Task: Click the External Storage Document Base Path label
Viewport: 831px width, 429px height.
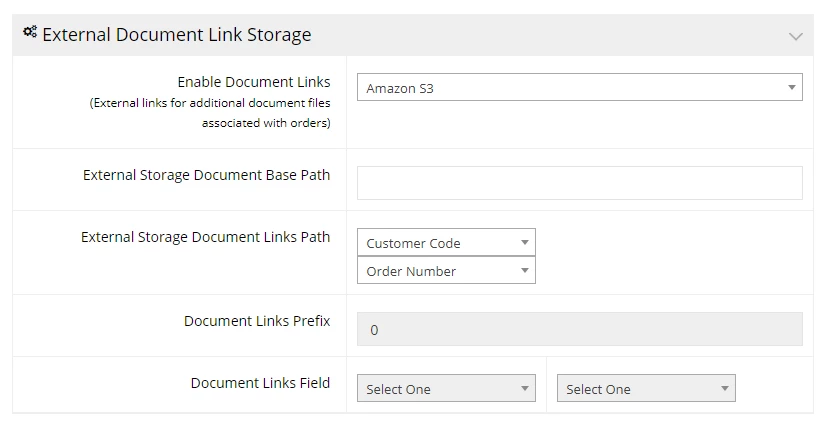Action: [207, 175]
